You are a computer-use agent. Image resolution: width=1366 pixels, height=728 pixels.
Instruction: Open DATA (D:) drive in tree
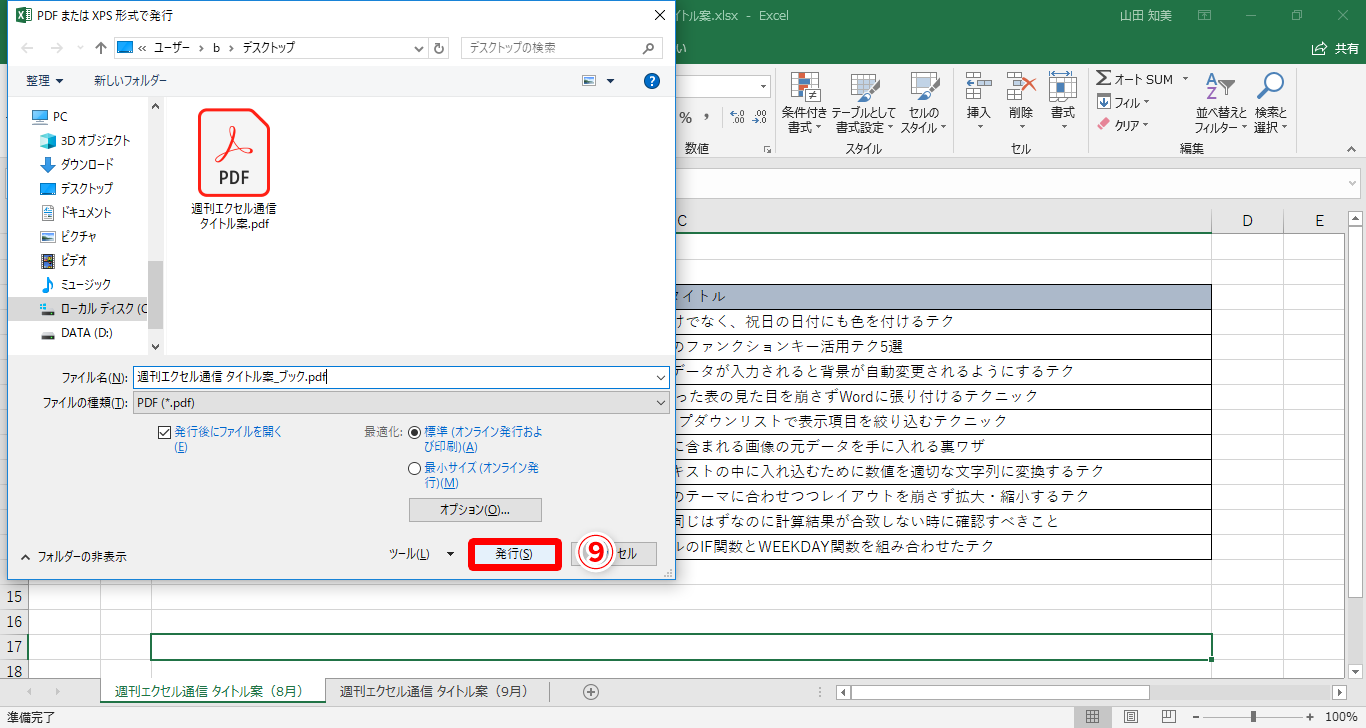pyautogui.click(x=79, y=332)
